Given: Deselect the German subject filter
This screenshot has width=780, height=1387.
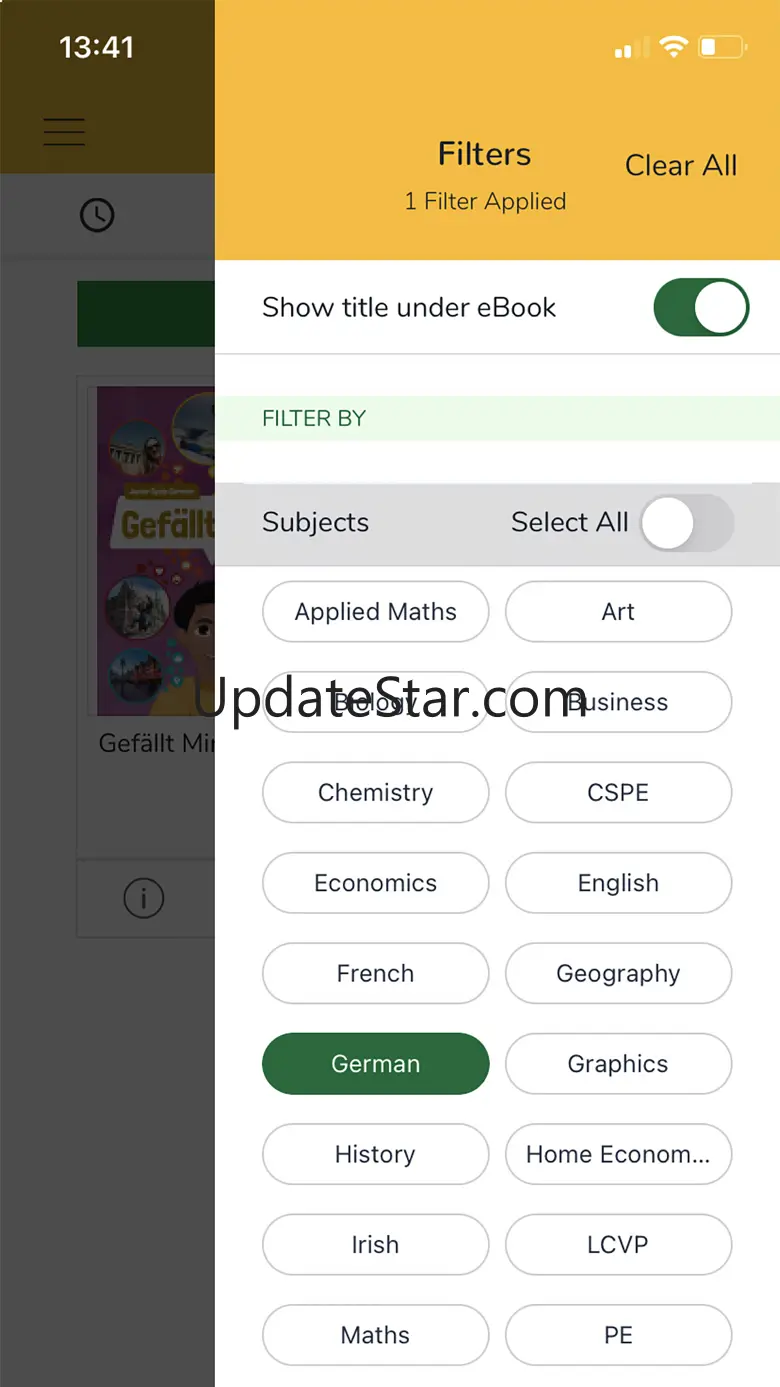Looking at the screenshot, I should click(375, 1064).
